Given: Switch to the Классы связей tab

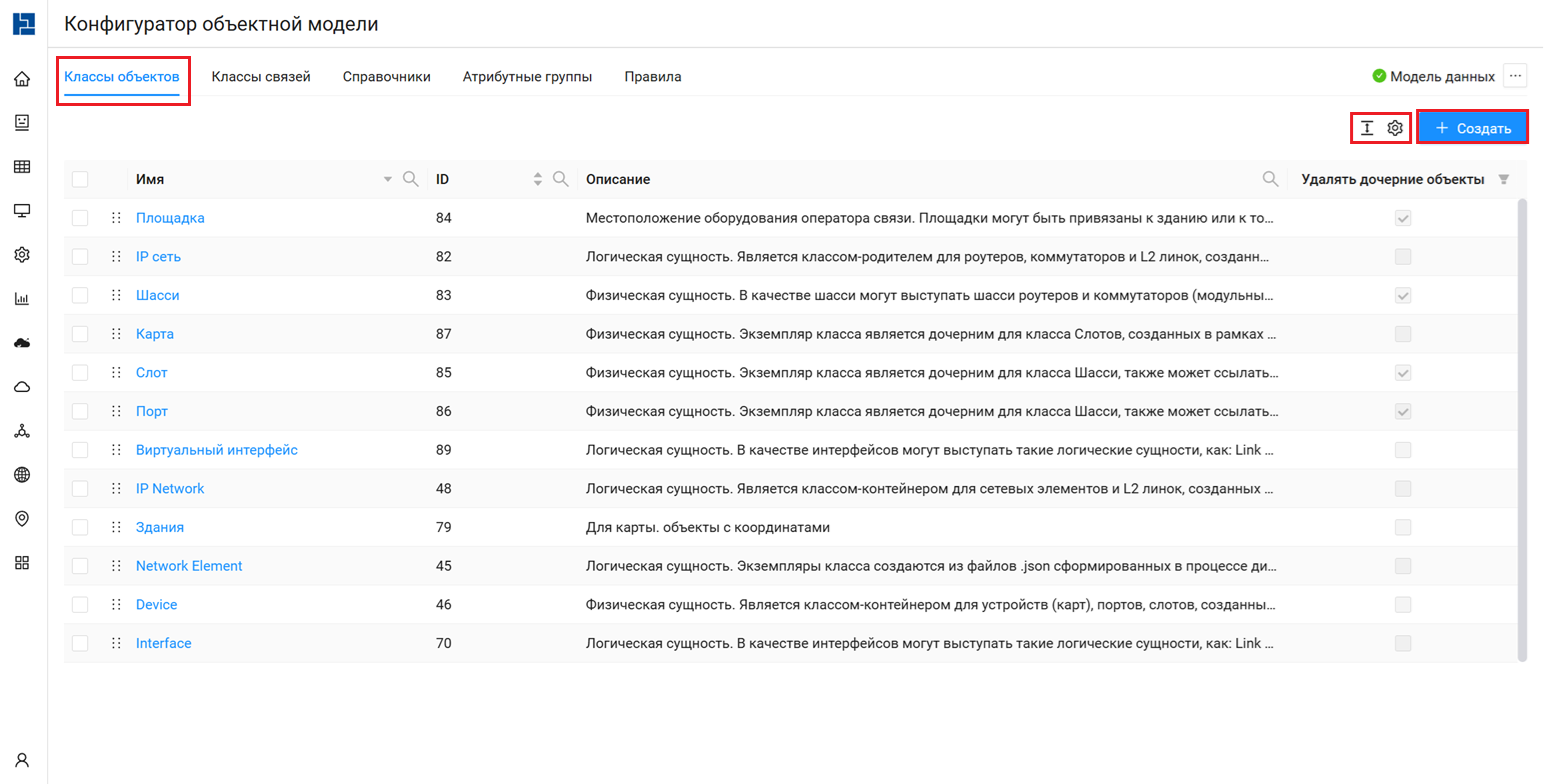Looking at the screenshot, I should [261, 77].
